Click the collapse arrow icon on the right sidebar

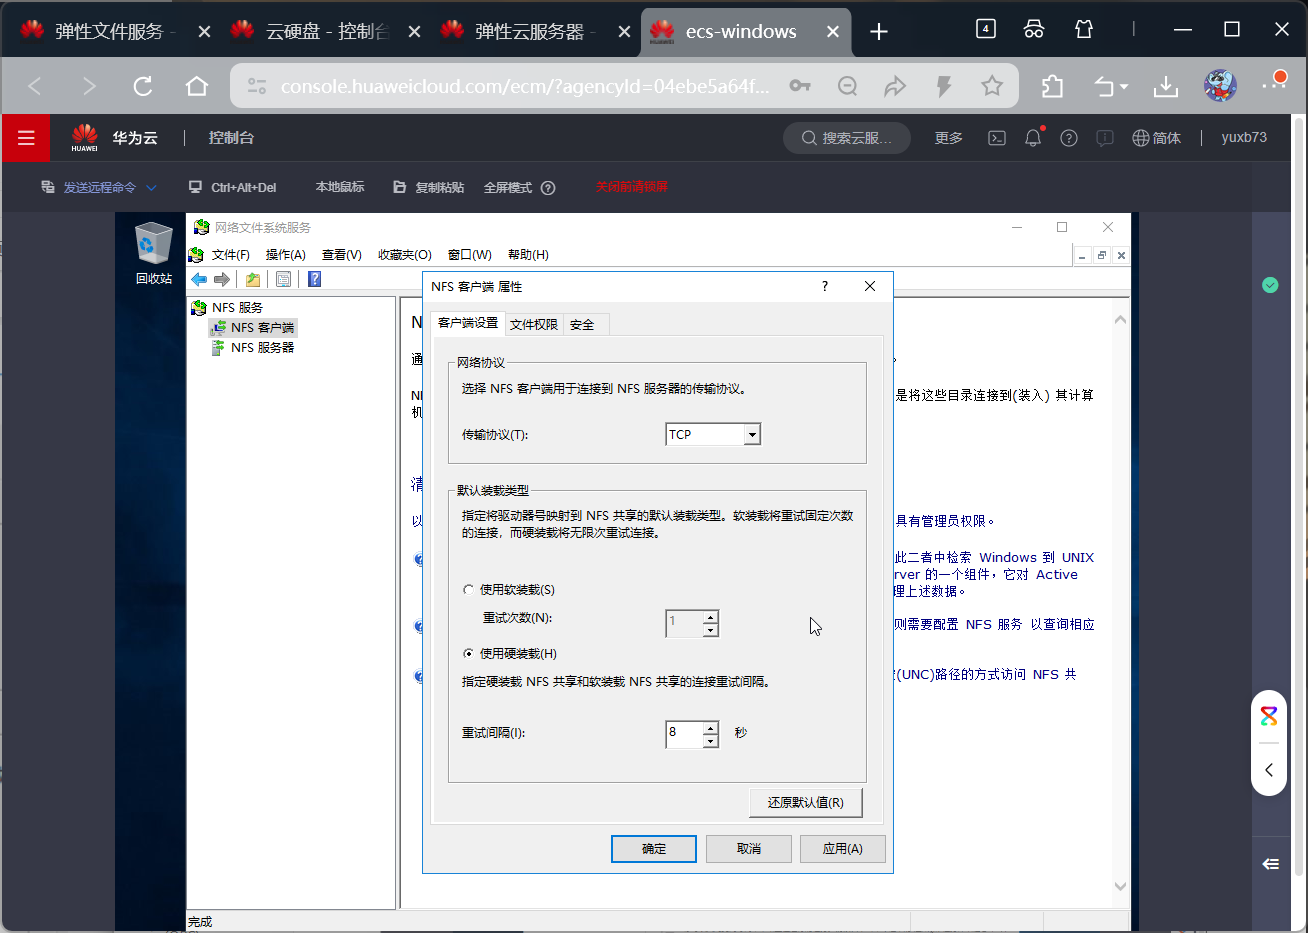1271,864
